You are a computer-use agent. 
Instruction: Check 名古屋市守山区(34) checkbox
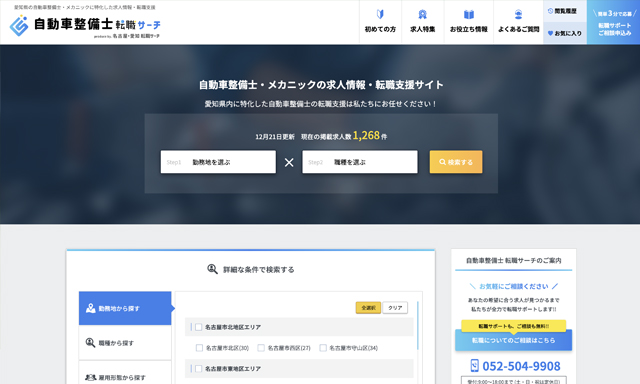click(x=323, y=348)
